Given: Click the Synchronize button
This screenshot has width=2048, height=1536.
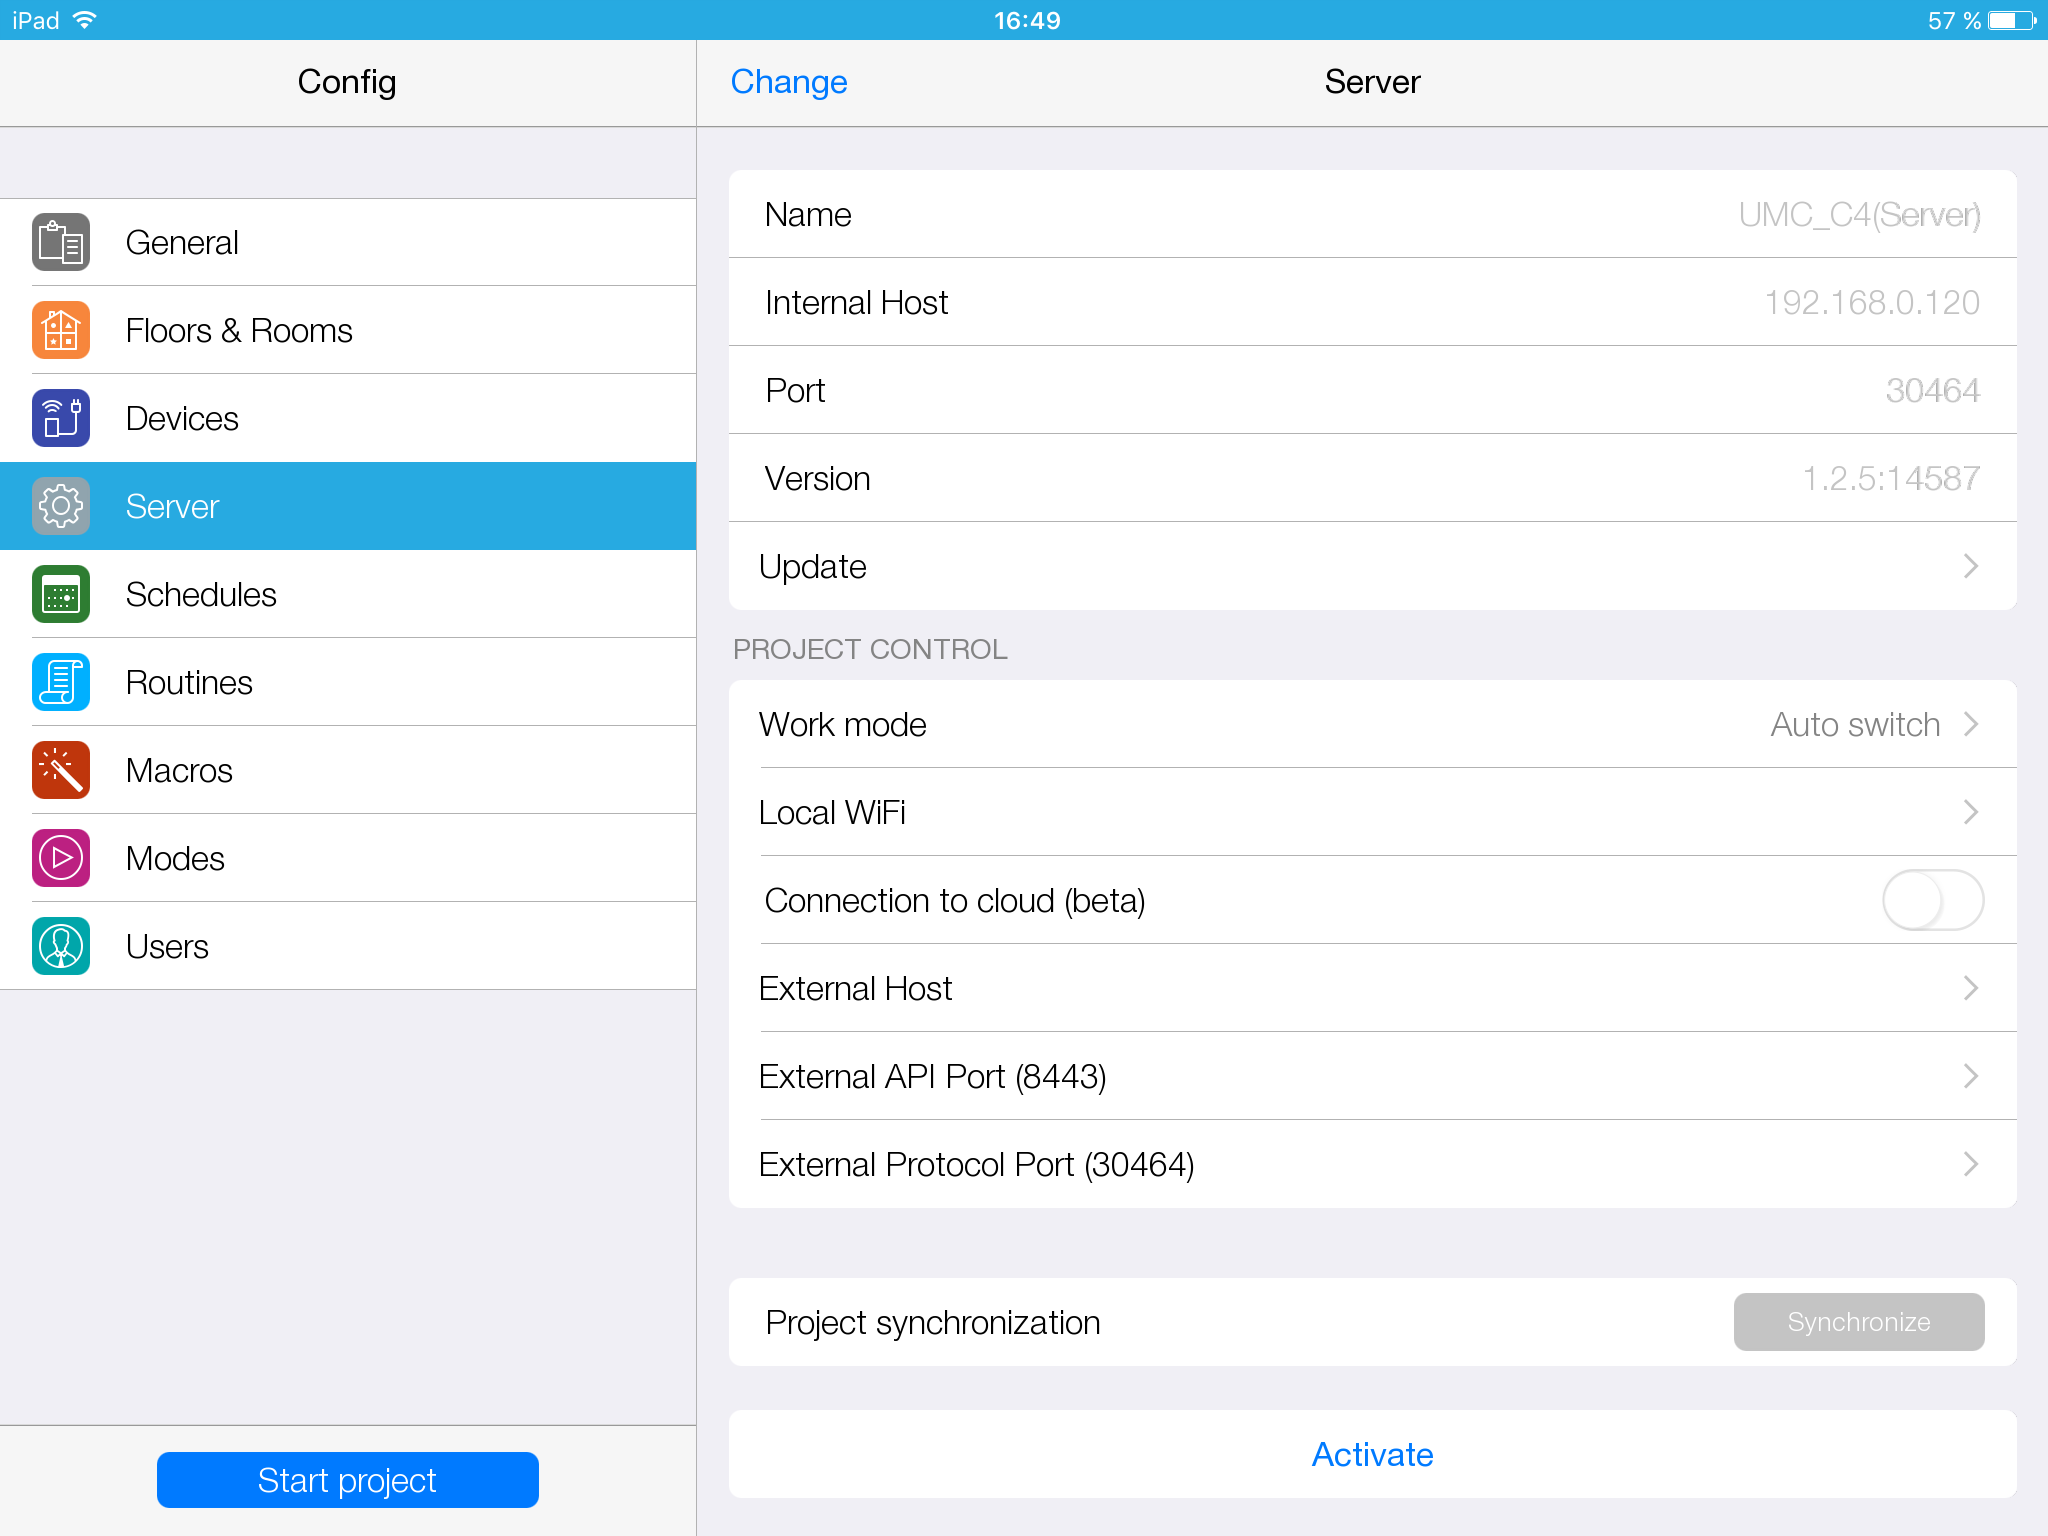Looking at the screenshot, I should [1858, 1322].
